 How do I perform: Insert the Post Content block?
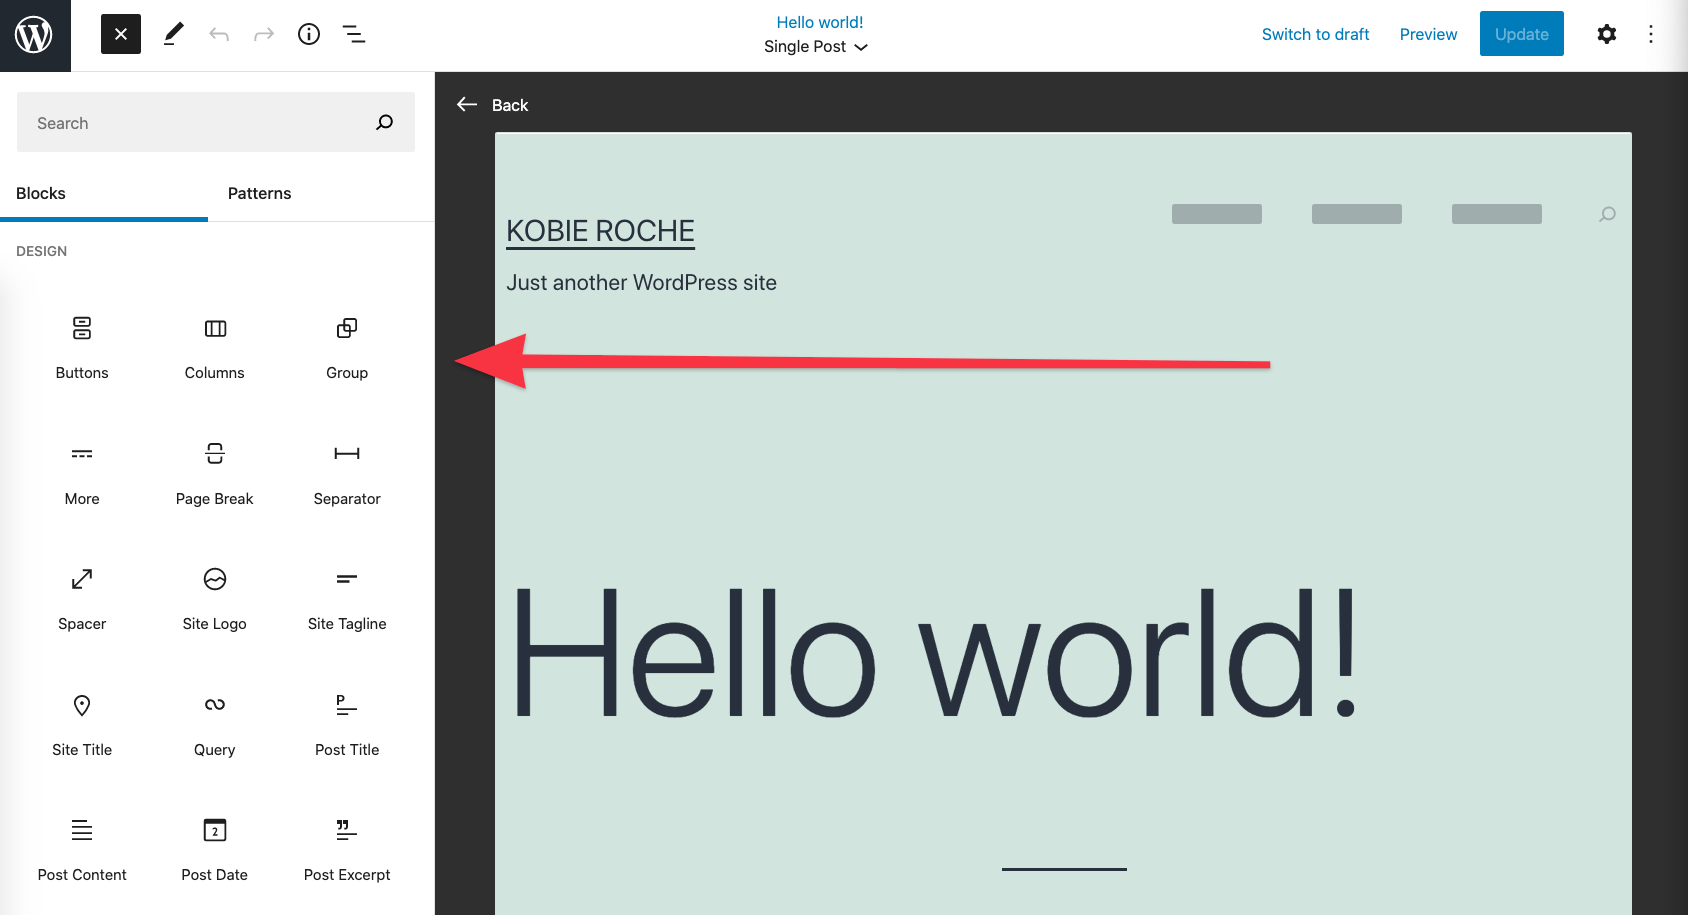[82, 850]
